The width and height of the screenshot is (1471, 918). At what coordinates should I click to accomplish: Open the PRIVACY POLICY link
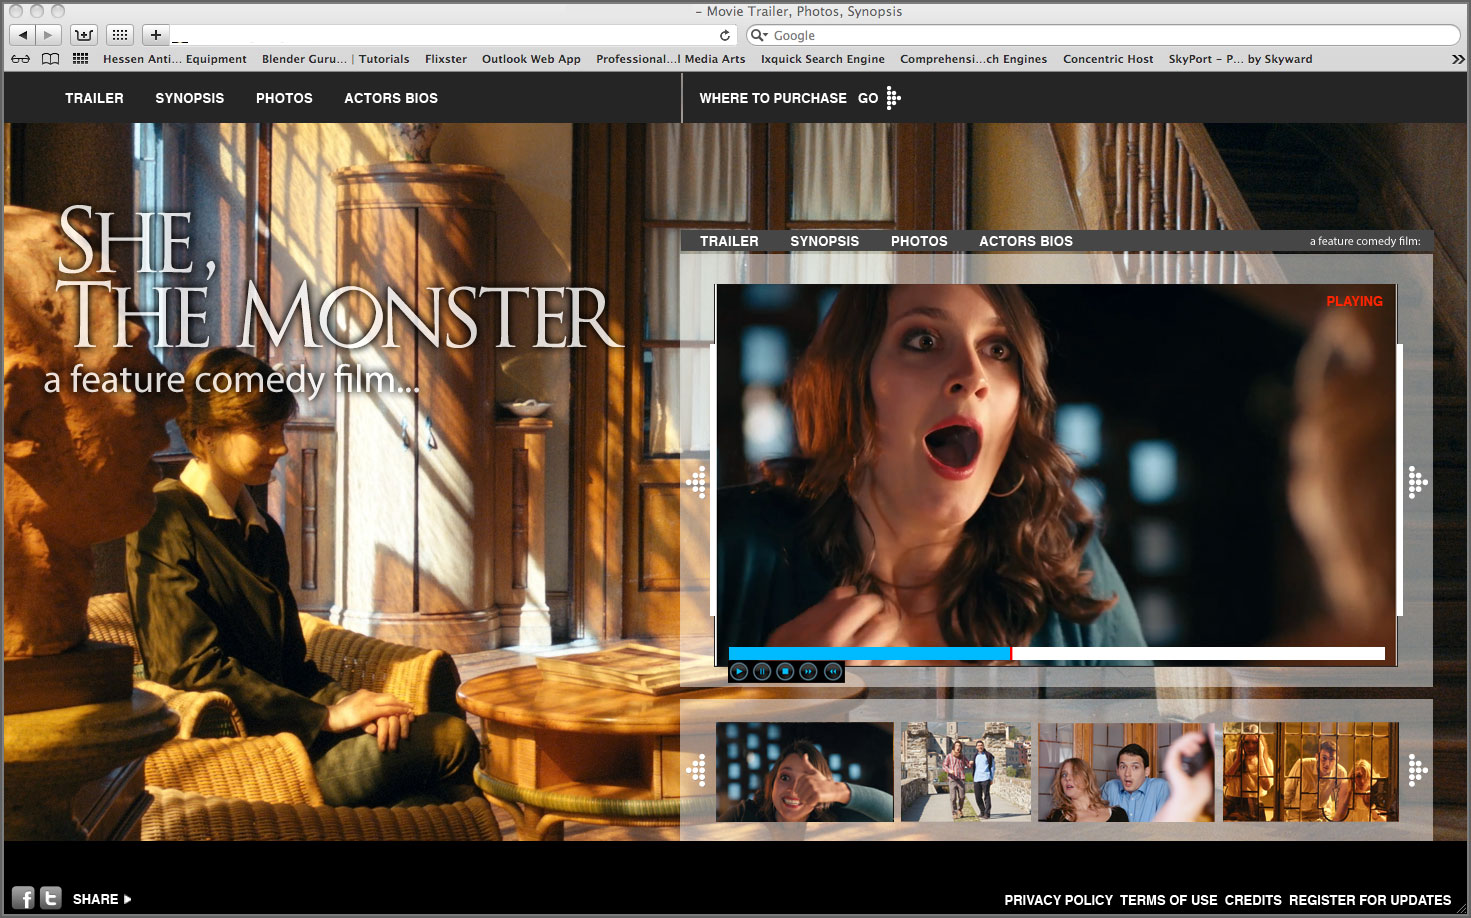[x=1058, y=900]
